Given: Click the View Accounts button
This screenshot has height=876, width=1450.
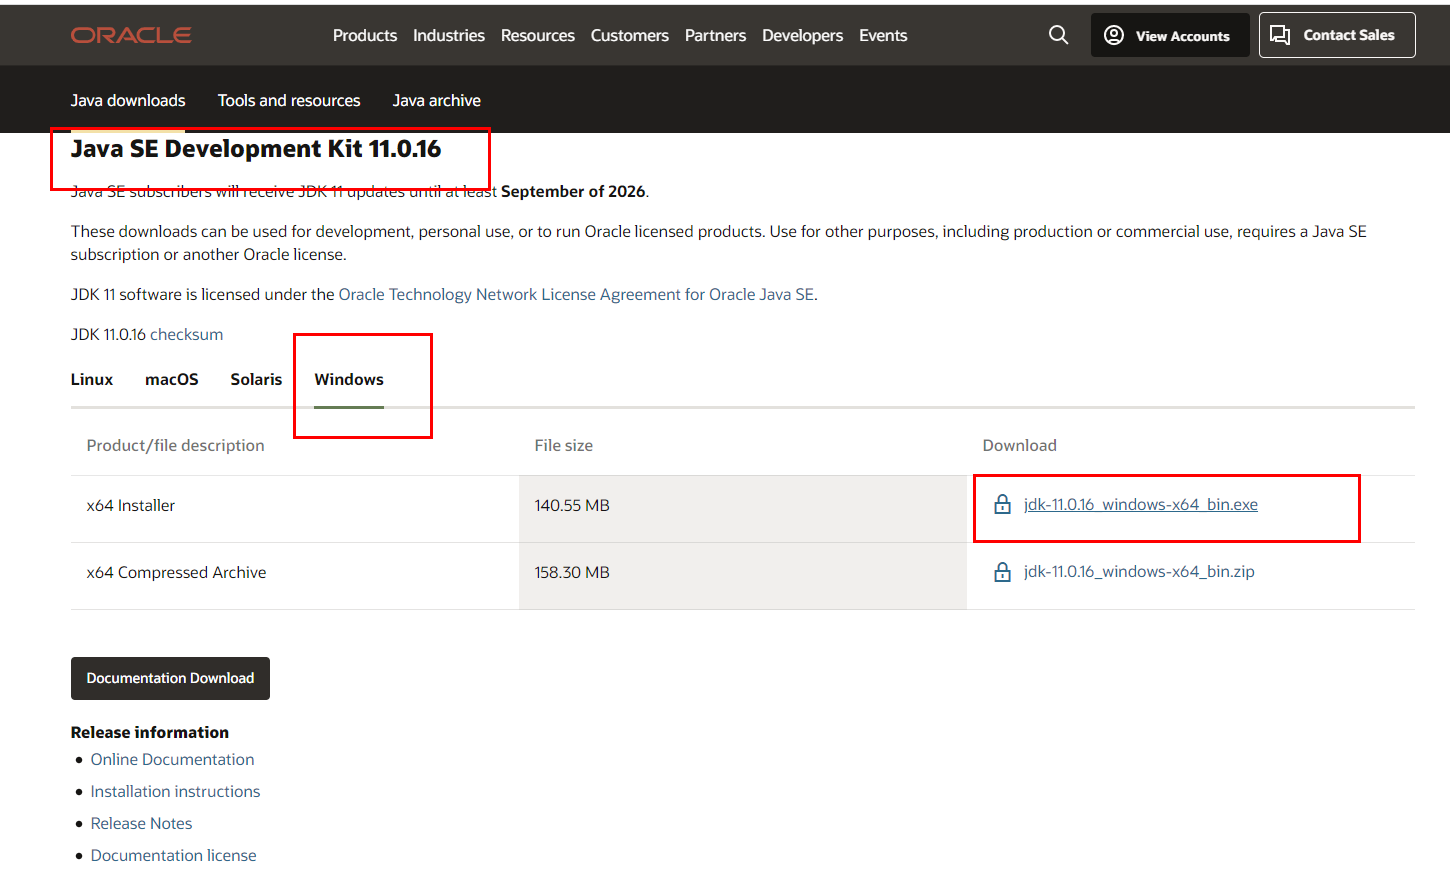Looking at the screenshot, I should 1169,35.
